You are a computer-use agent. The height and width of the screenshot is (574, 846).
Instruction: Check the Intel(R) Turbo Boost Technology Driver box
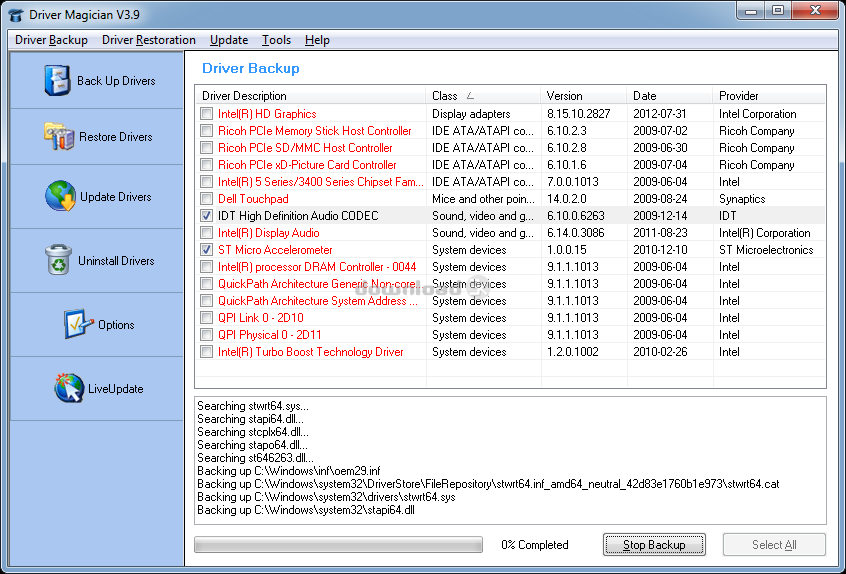[206, 352]
